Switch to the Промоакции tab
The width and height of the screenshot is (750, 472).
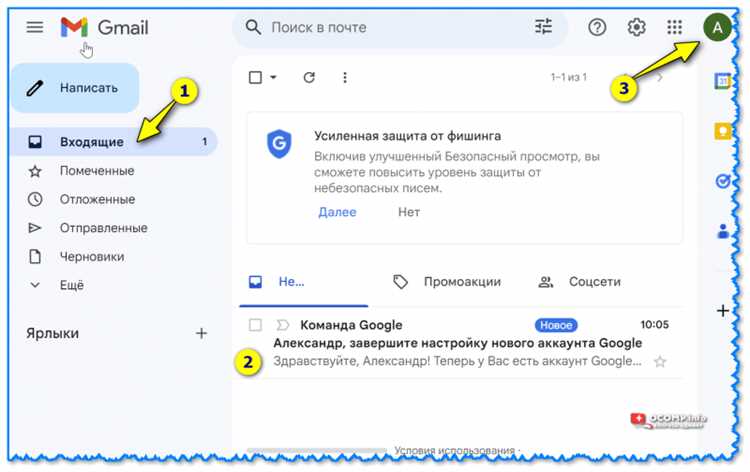447,282
